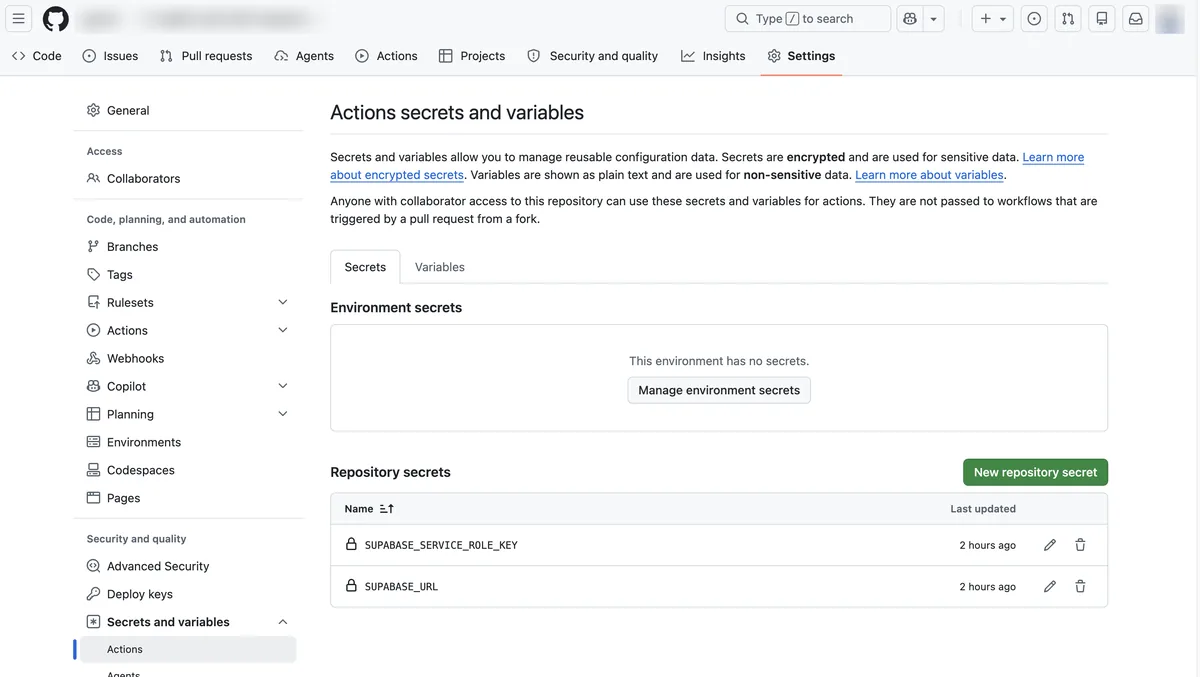Click Manage environment secrets button
The width and height of the screenshot is (1200, 677).
(719, 390)
